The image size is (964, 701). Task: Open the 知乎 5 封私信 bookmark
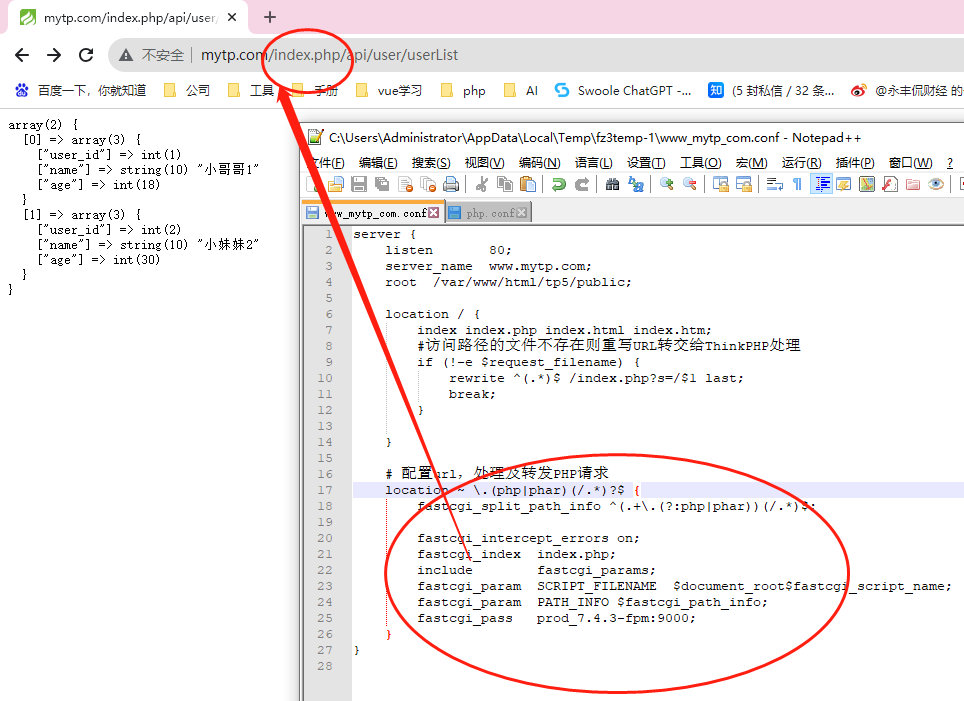[x=772, y=90]
